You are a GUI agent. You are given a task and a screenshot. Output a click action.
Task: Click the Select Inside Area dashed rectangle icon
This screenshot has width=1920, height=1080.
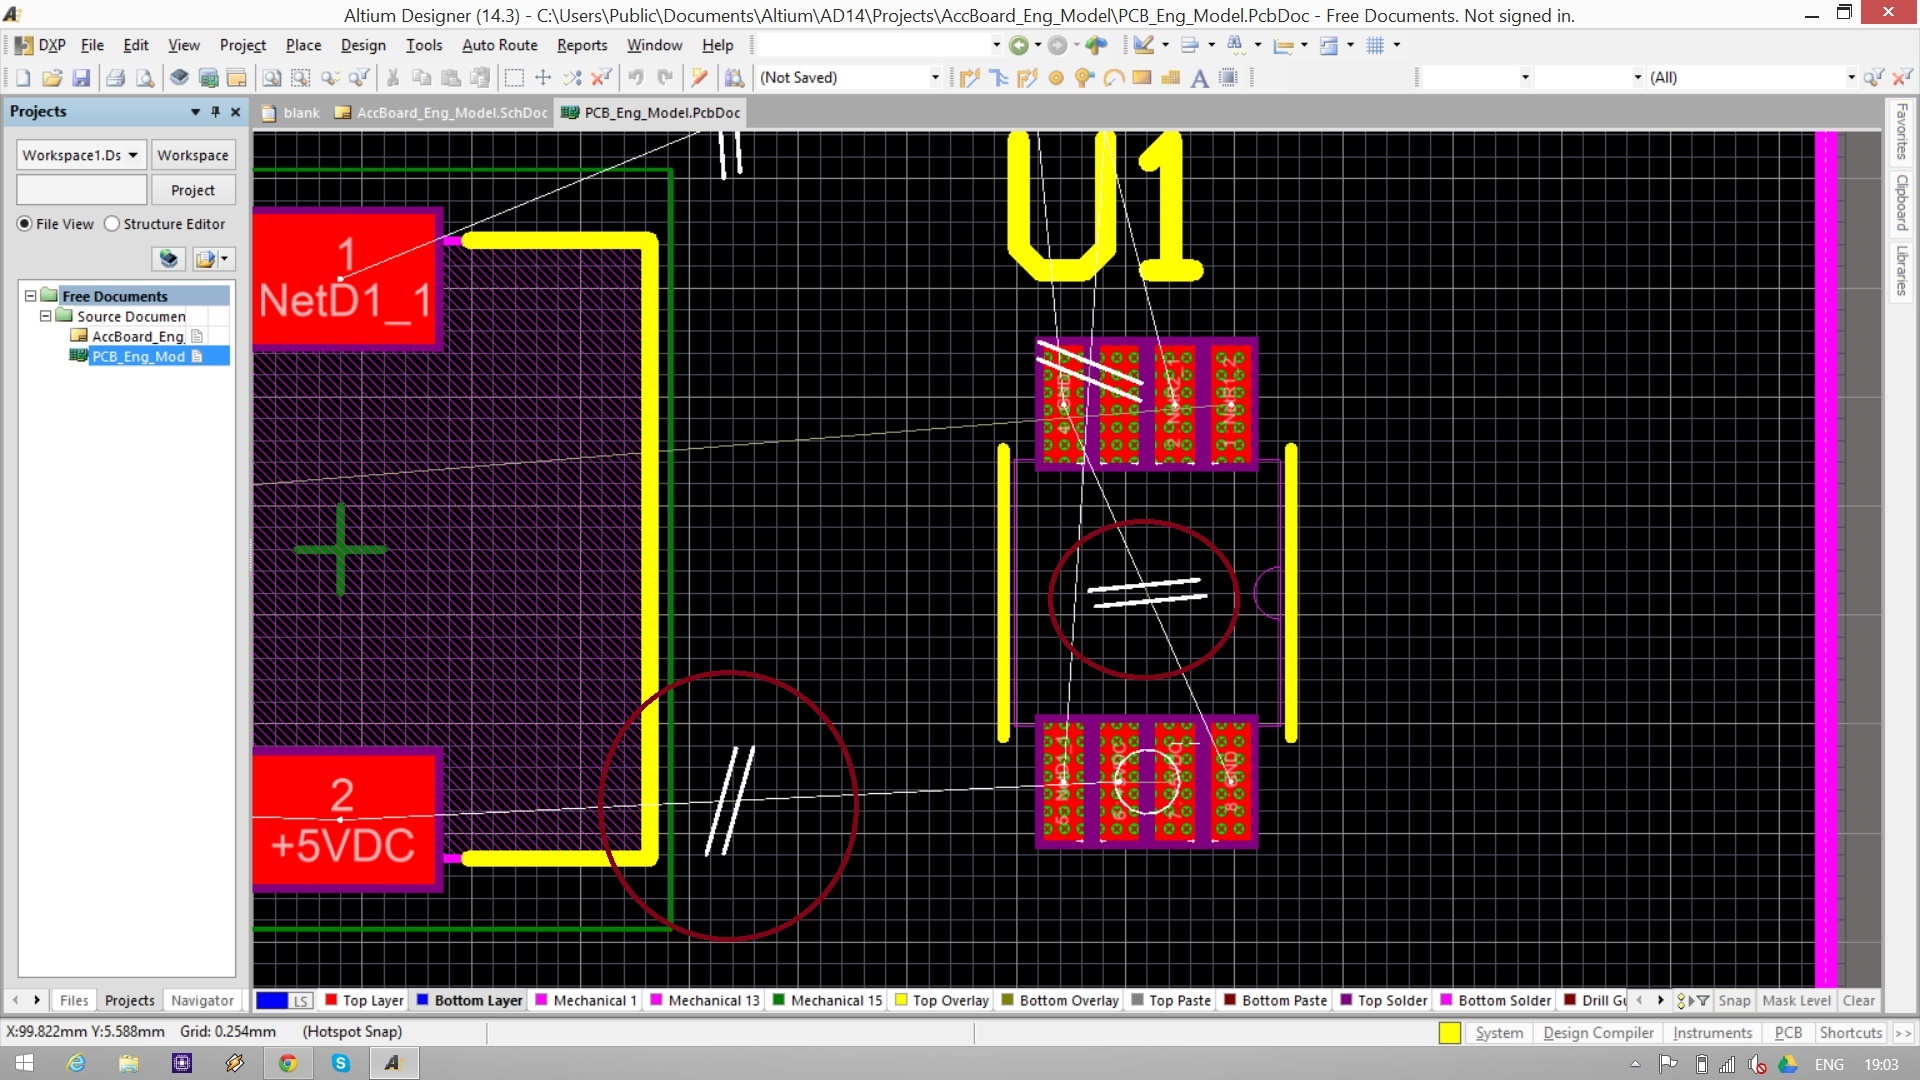[x=514, y=78]
